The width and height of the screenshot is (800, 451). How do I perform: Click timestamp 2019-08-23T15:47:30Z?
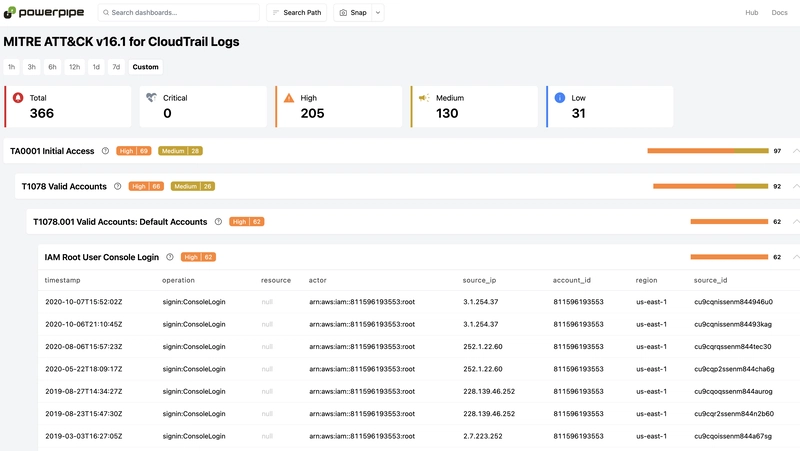click(84, 414)
